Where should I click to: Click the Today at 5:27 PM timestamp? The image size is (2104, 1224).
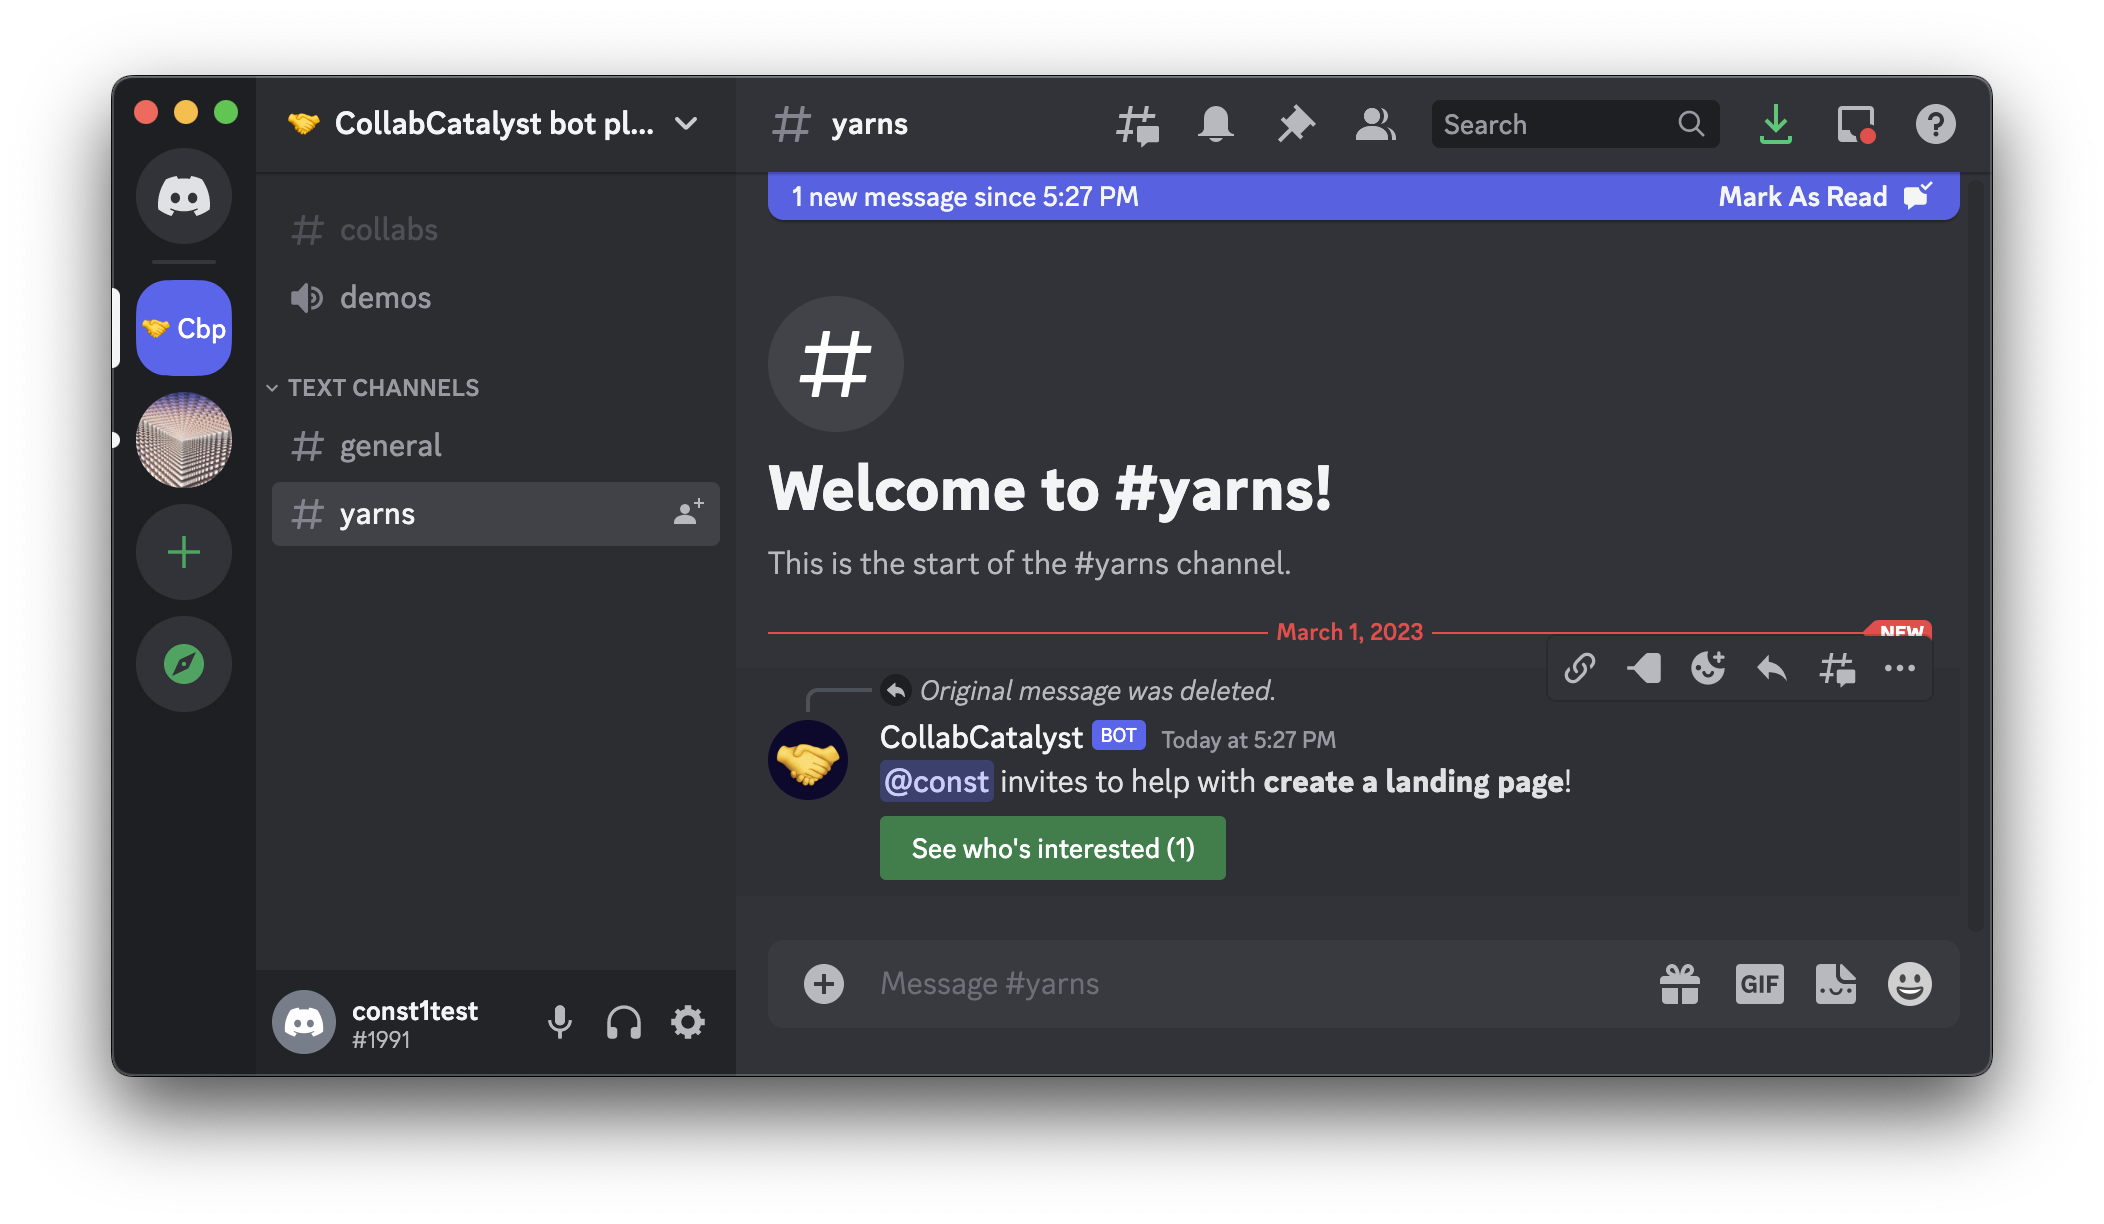[x=1248, y=740]
